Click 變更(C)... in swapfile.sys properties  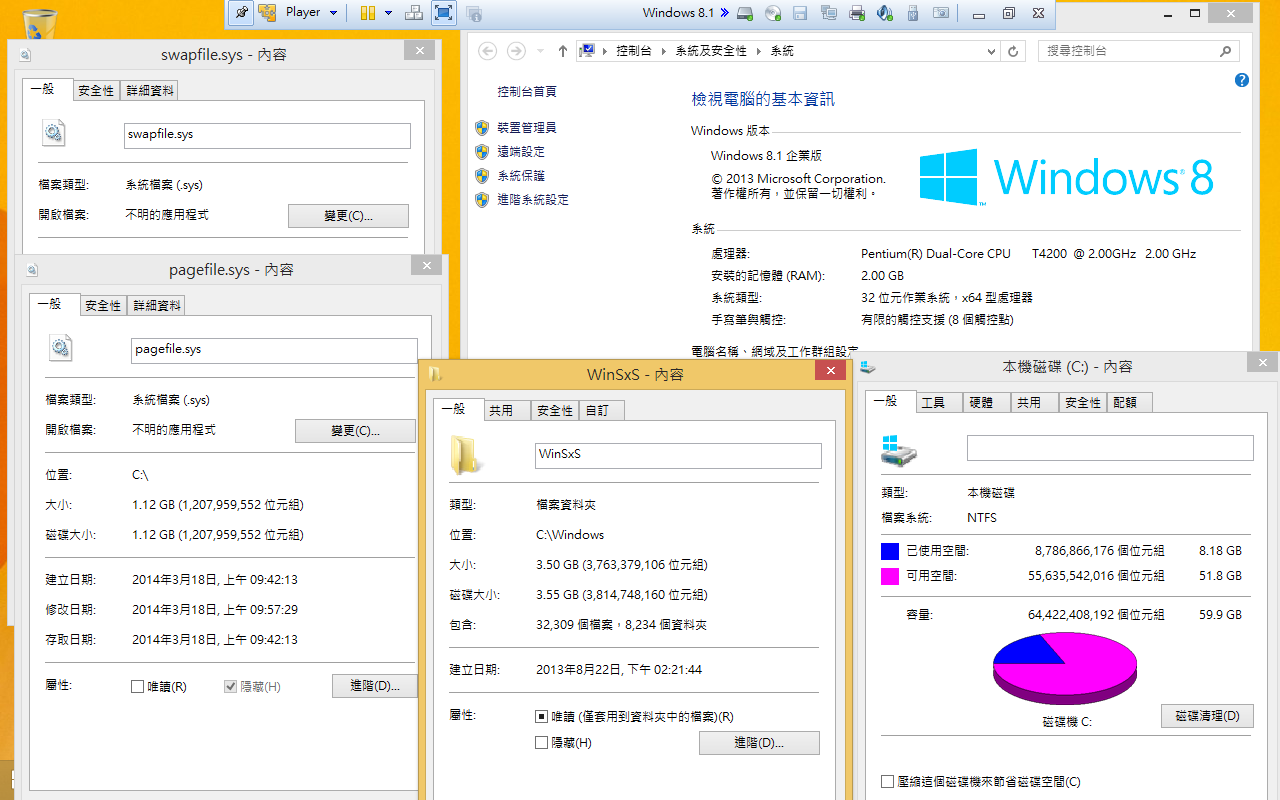[x=348, y=216]
